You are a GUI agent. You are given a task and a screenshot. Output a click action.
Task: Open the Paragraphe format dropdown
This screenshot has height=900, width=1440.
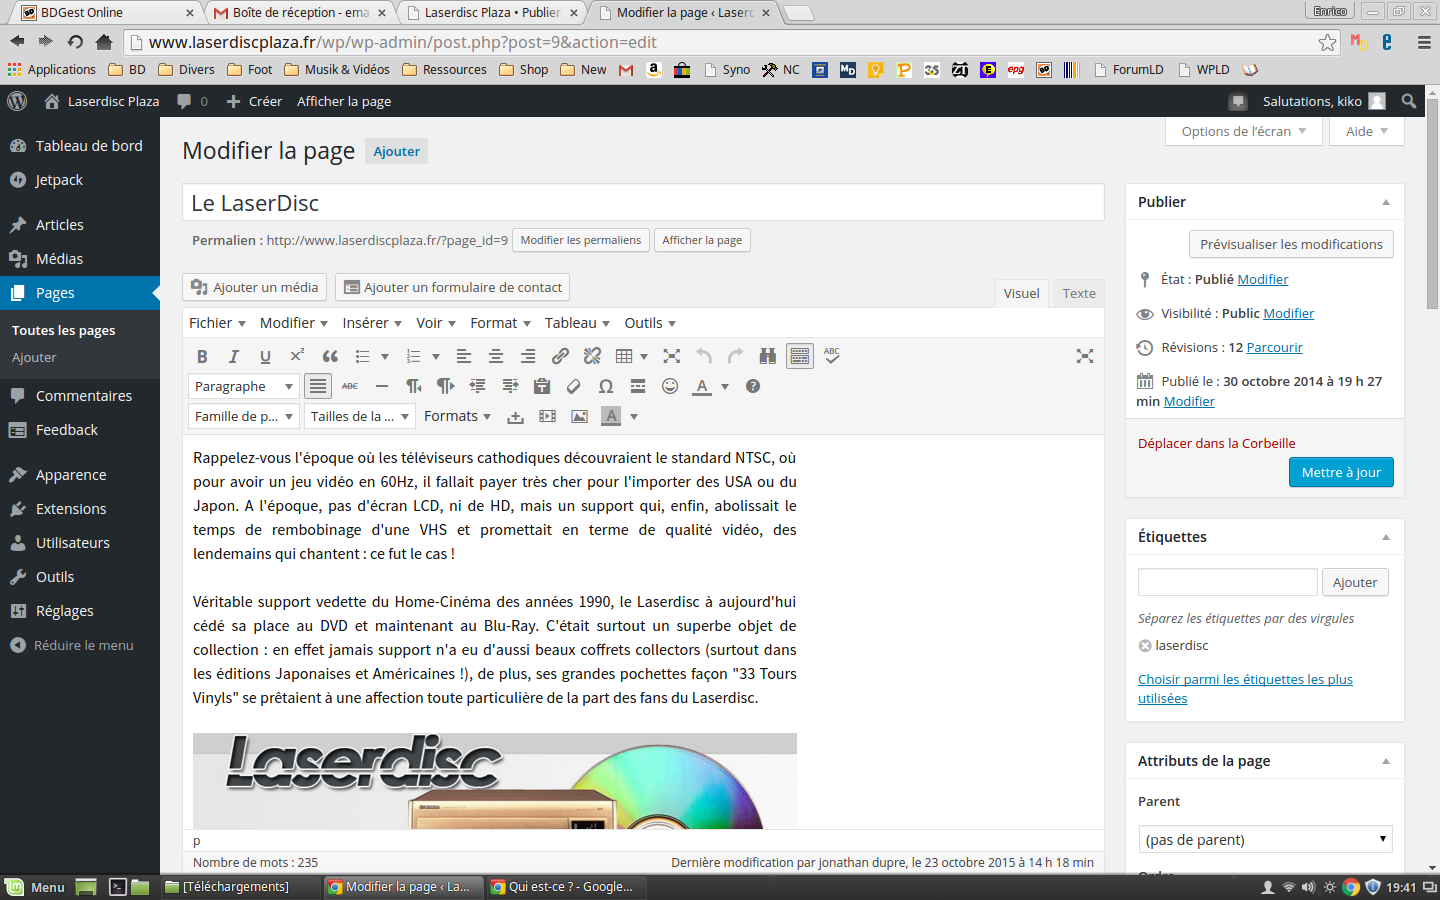[243, 386]
